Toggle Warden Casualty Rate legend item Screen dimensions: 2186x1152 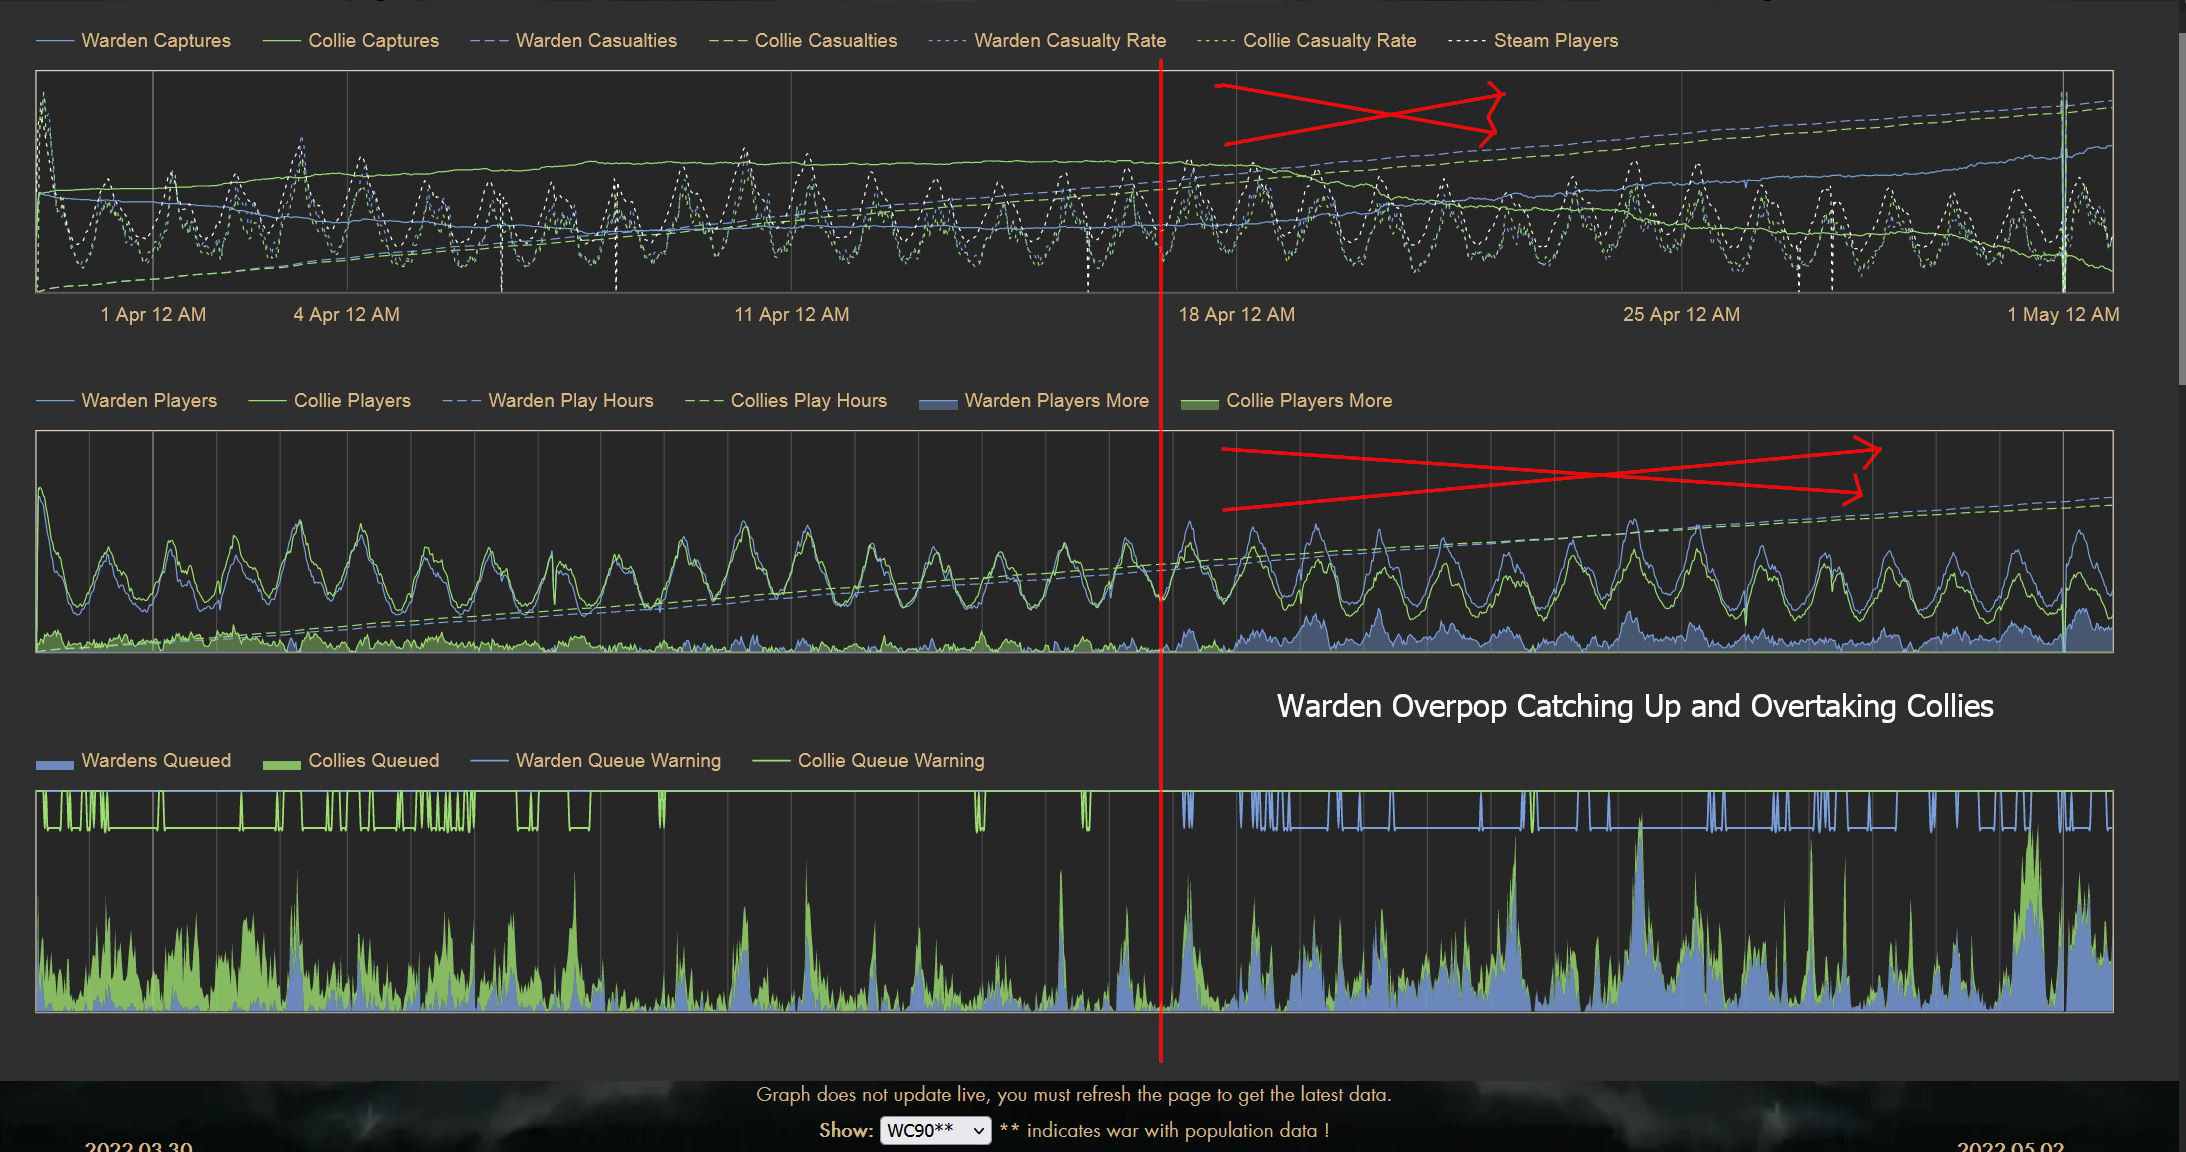click(1069, 41)
